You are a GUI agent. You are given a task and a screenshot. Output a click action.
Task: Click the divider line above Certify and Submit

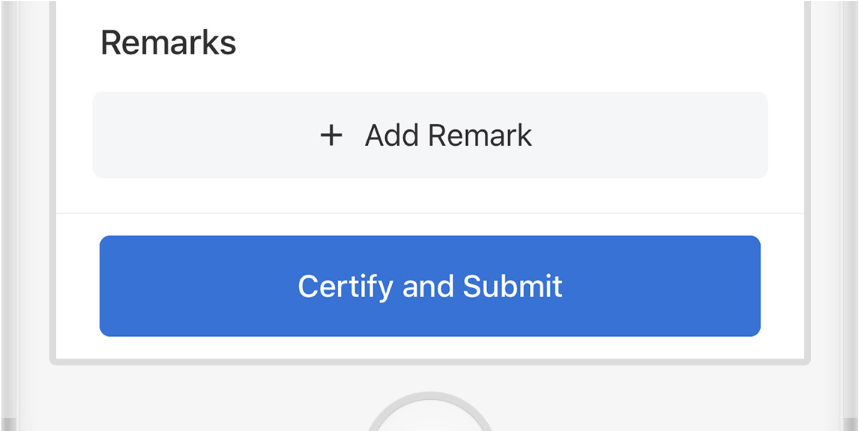click(x=430, y=213)
